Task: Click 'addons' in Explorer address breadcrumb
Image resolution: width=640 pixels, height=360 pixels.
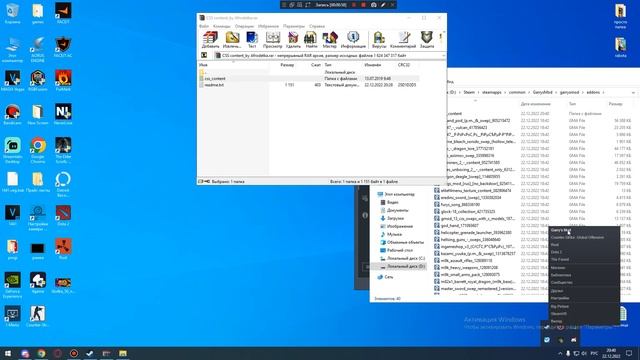Action: 593,93
